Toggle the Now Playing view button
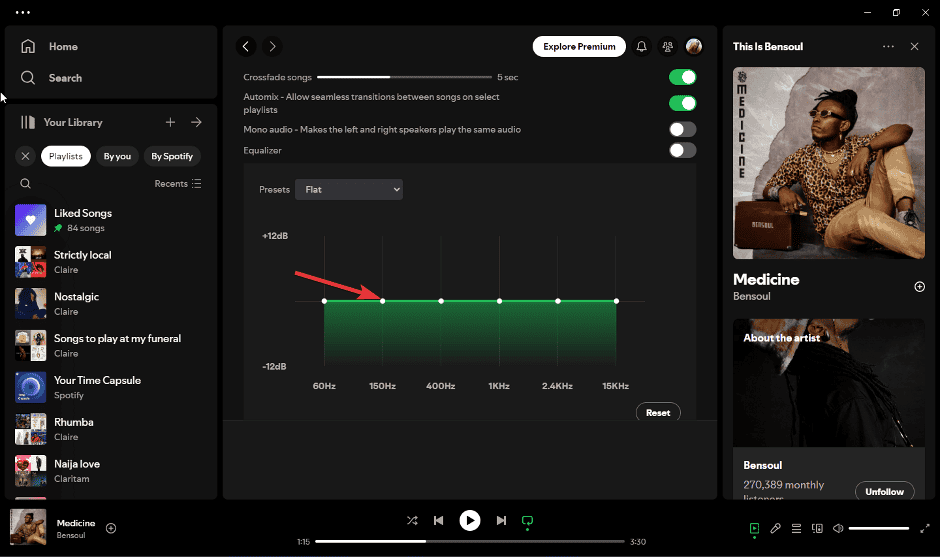 click(754, 528)
